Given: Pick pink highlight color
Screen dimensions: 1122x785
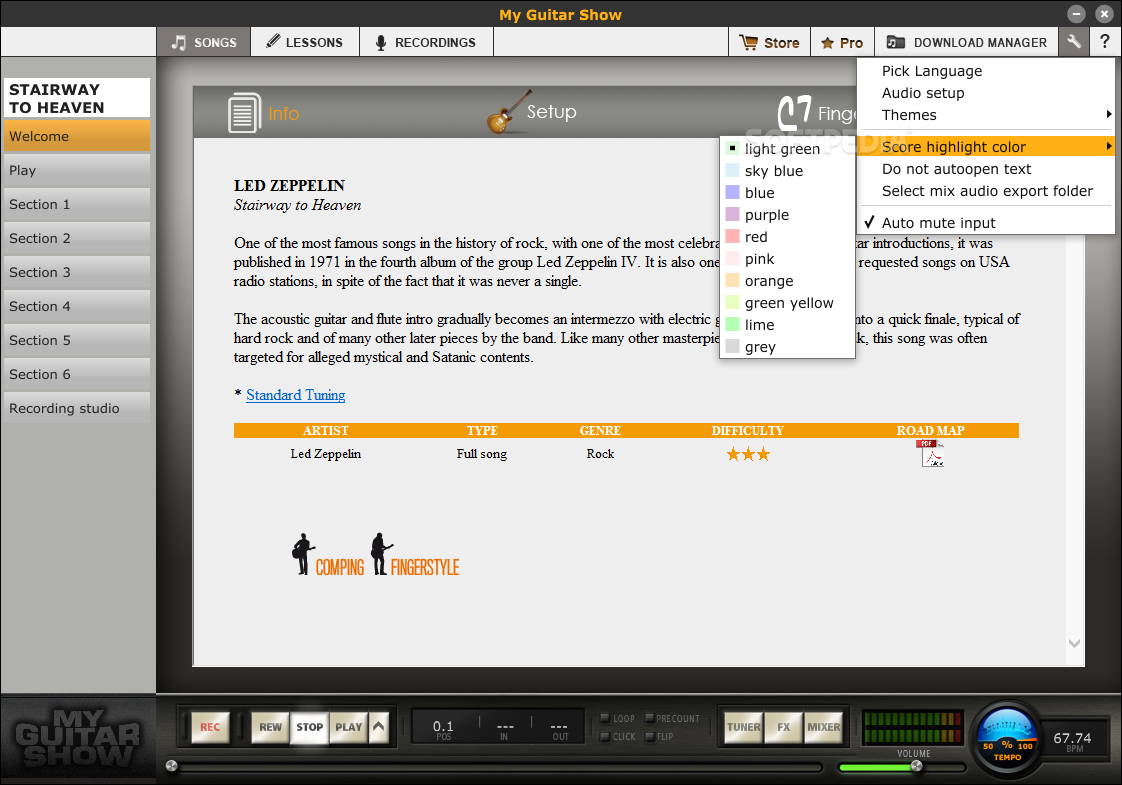Looking at the screenshot, I should click(787, 259).
